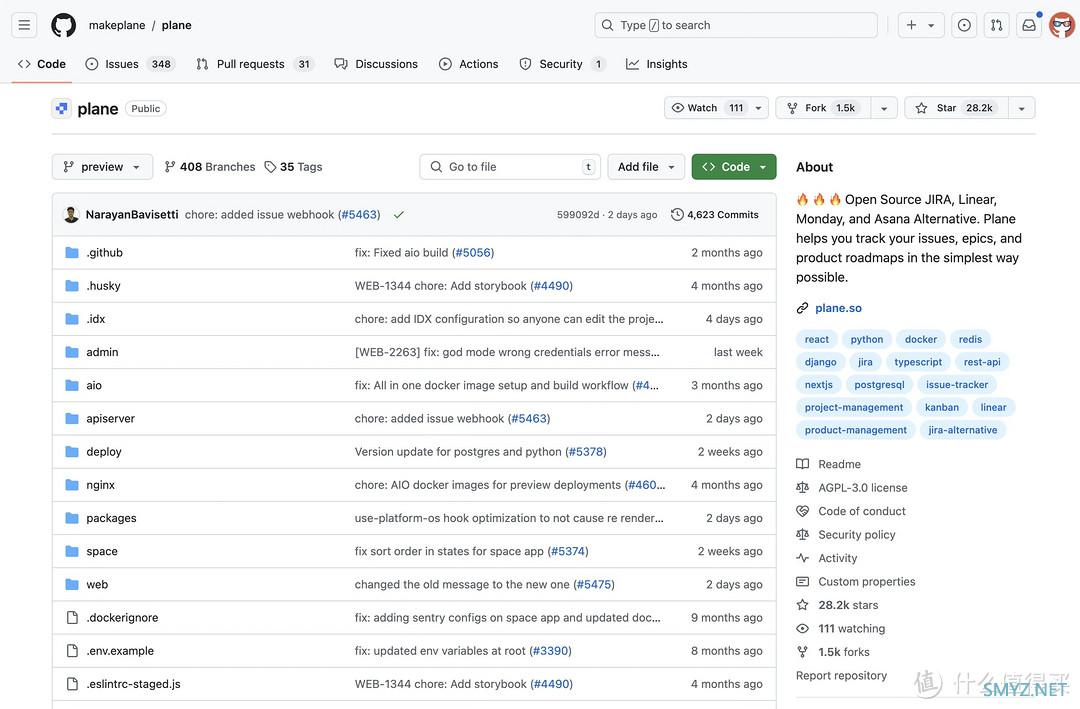This screenshot has width=1080, height=709.
Task: Open the Add file dropdown
Action: pos(646,167)
